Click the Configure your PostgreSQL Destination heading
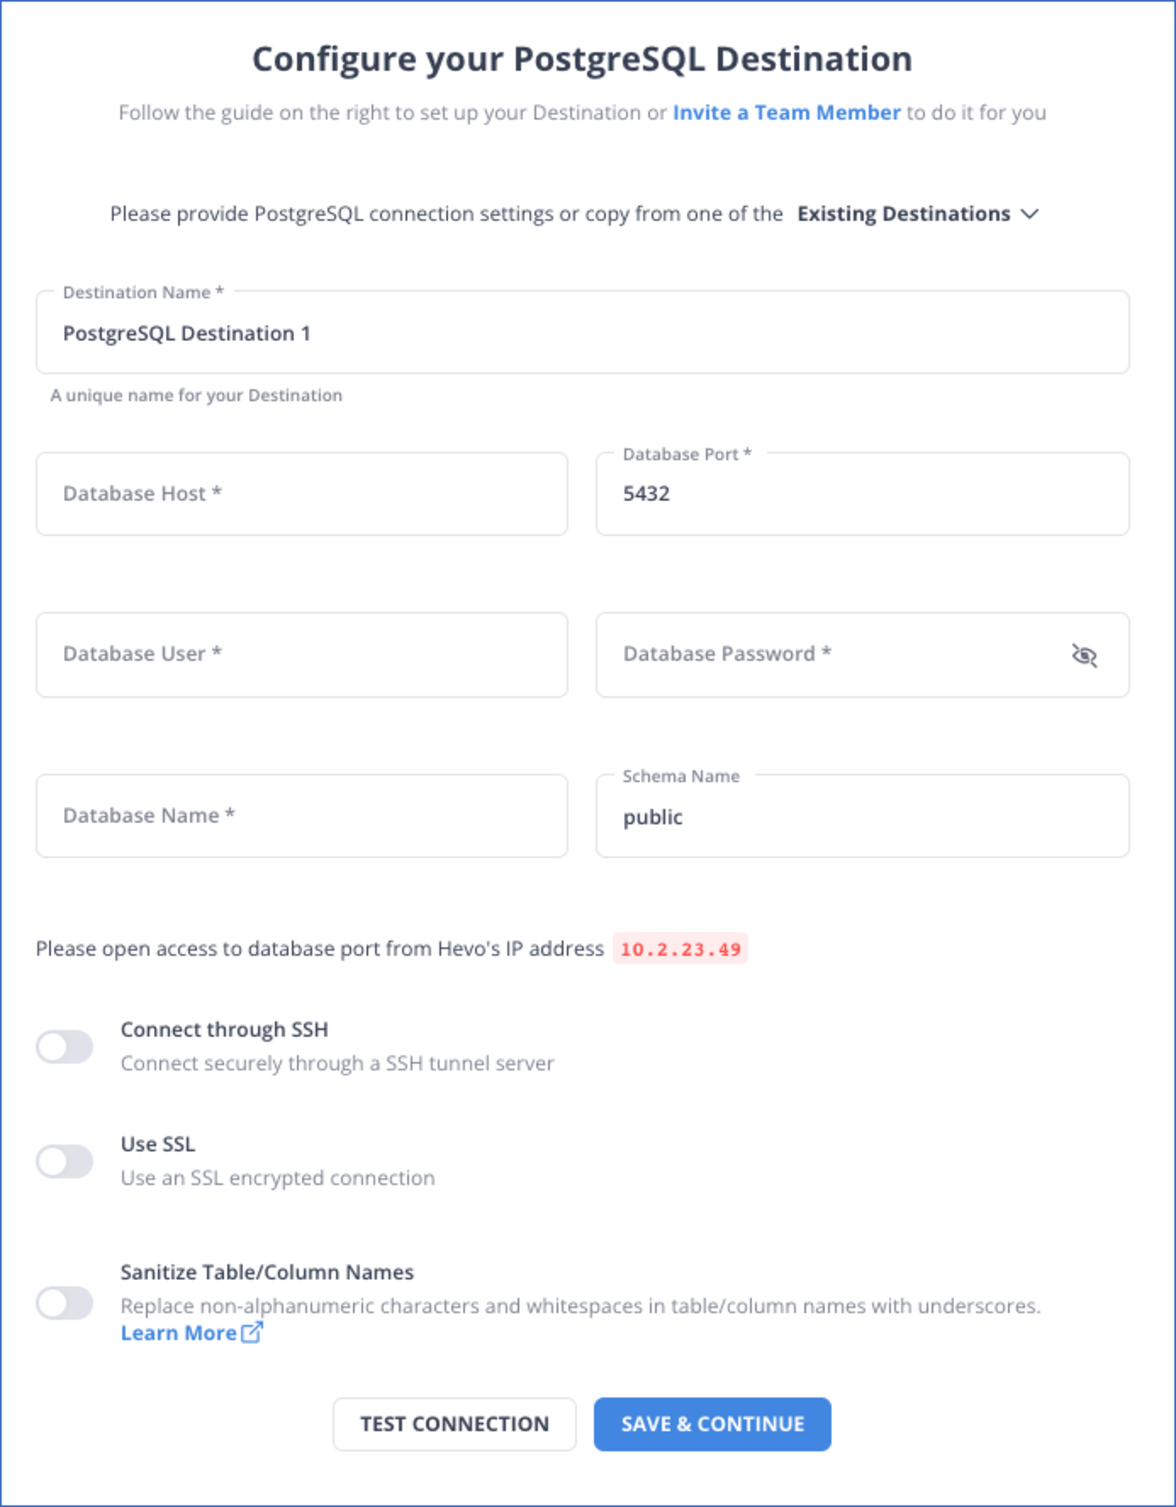This screenshot has height=1507, width=1176. coord(582,59)
